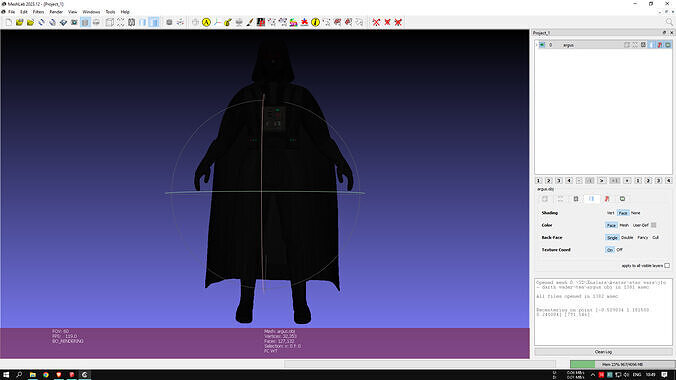
Task: Click the ENG language indicator in tray
Action: [x=637, y=375]
